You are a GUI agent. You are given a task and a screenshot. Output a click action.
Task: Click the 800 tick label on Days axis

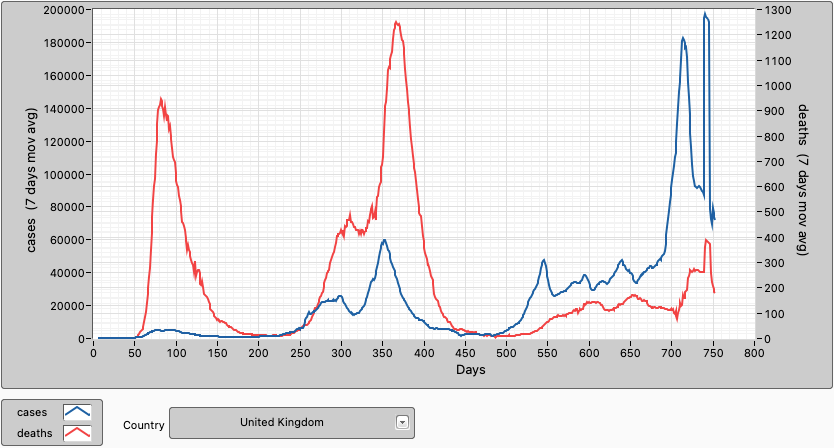754,353
